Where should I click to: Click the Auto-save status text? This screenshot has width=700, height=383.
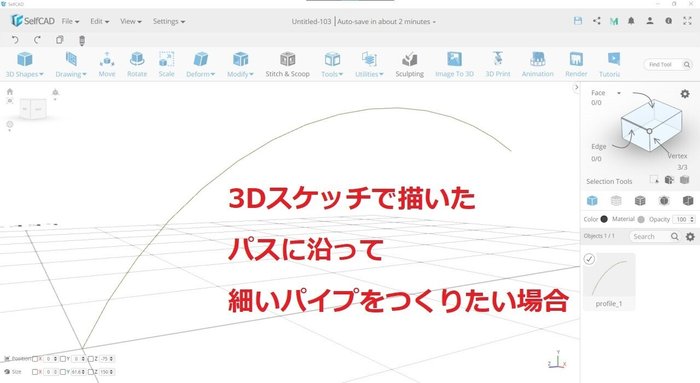(386, 21)
